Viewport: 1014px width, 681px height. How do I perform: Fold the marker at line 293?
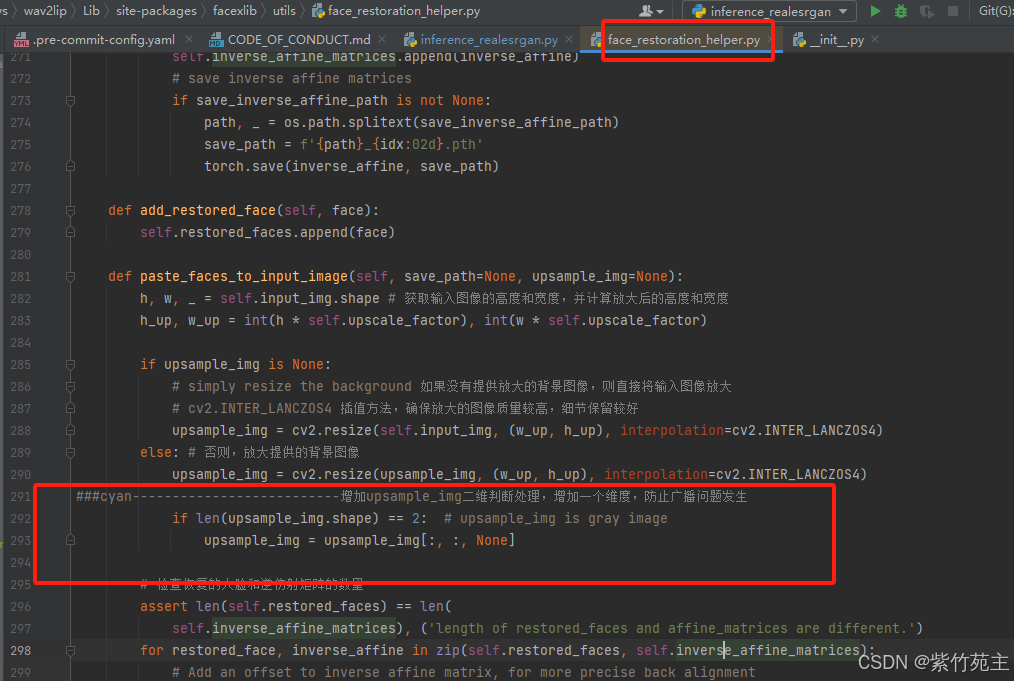(70, 540)
